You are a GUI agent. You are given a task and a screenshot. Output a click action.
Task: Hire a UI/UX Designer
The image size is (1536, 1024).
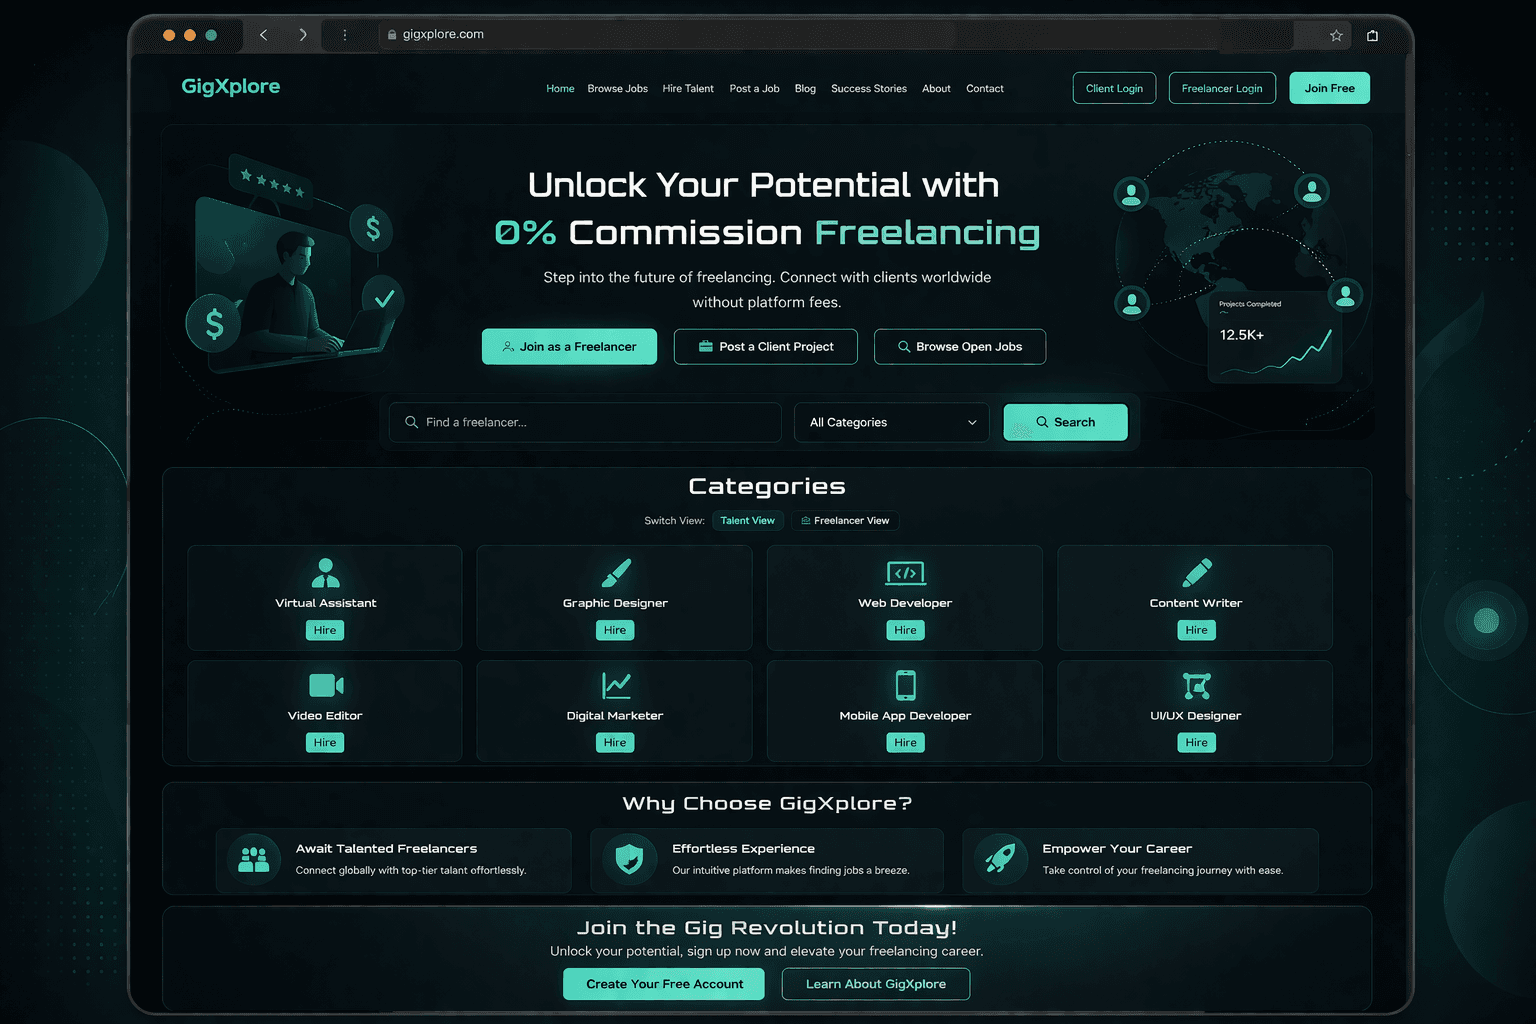pos(1196,743)
